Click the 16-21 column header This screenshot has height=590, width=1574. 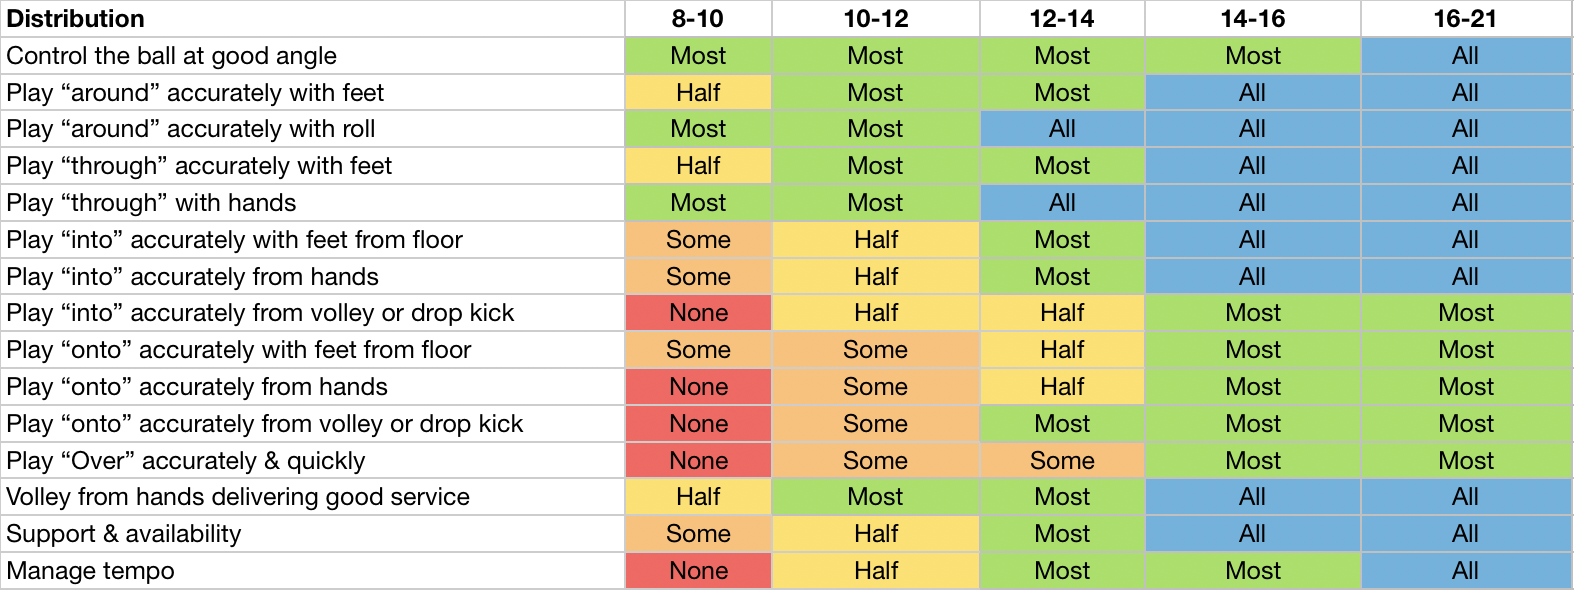click(x=1465, y=19)
